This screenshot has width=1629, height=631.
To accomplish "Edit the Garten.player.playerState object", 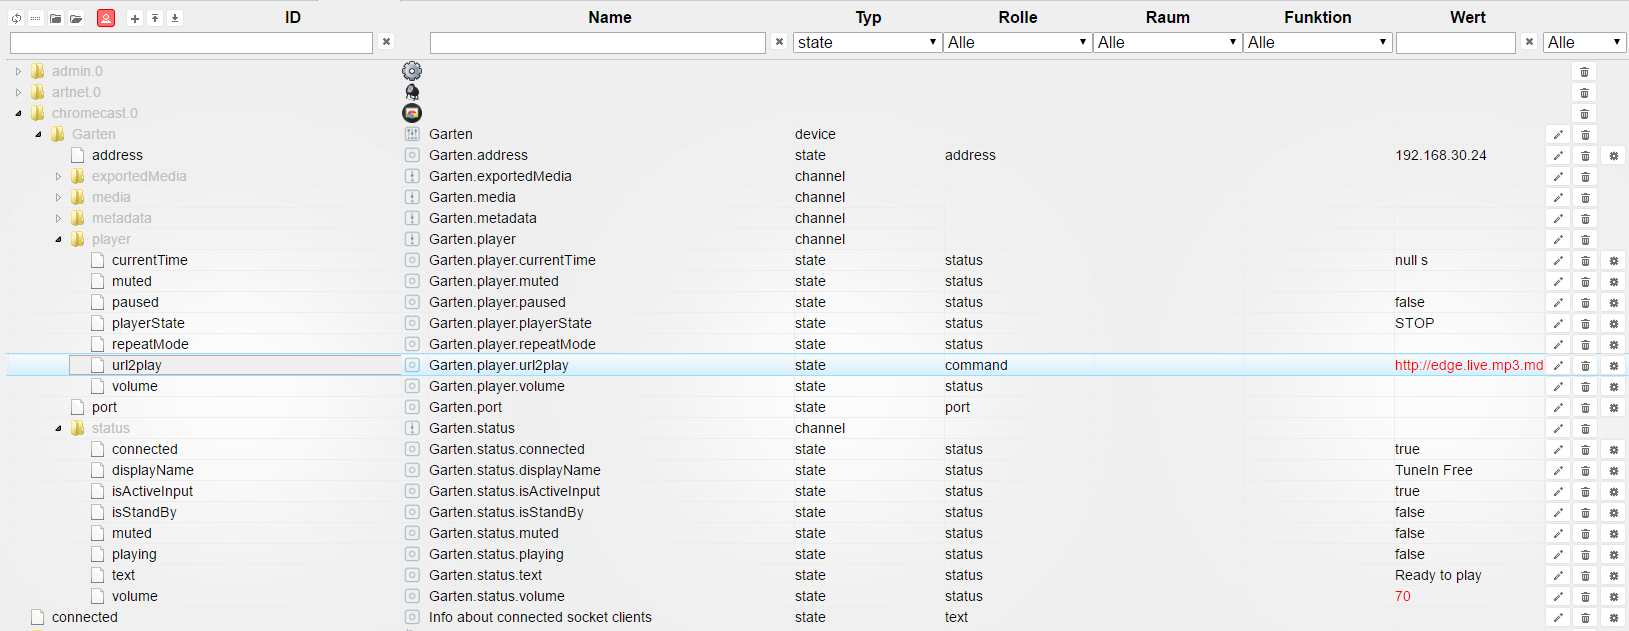I will [1558, 324].
